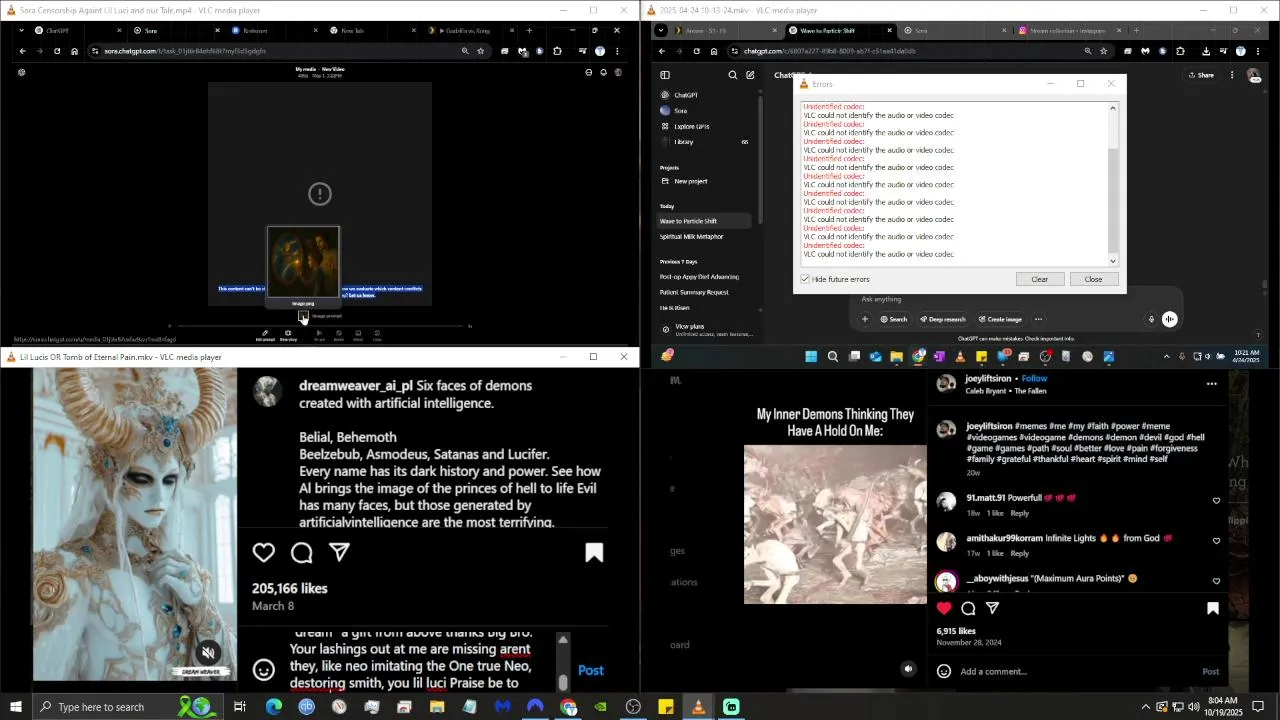Toggle the ChatGPT sidebar panel icon

click(665, 75)
